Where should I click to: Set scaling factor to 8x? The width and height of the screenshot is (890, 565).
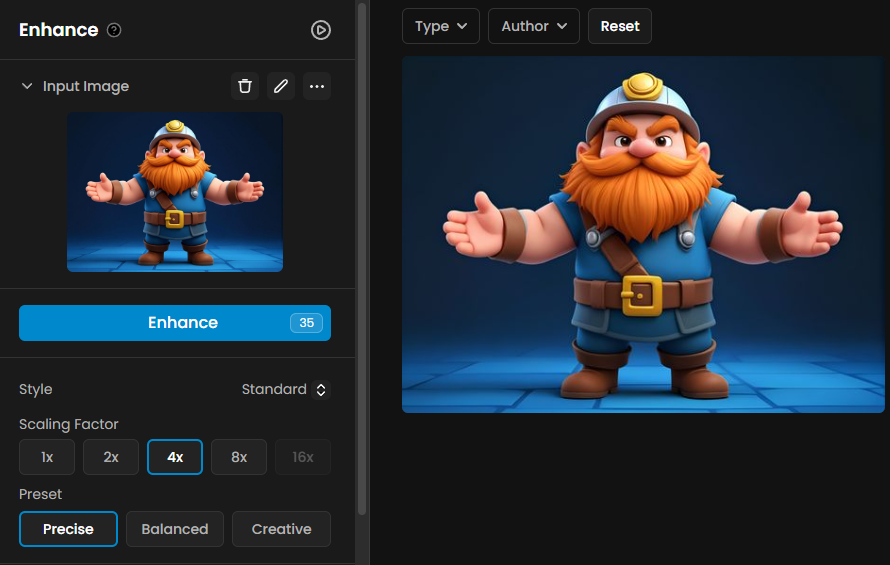239,457
